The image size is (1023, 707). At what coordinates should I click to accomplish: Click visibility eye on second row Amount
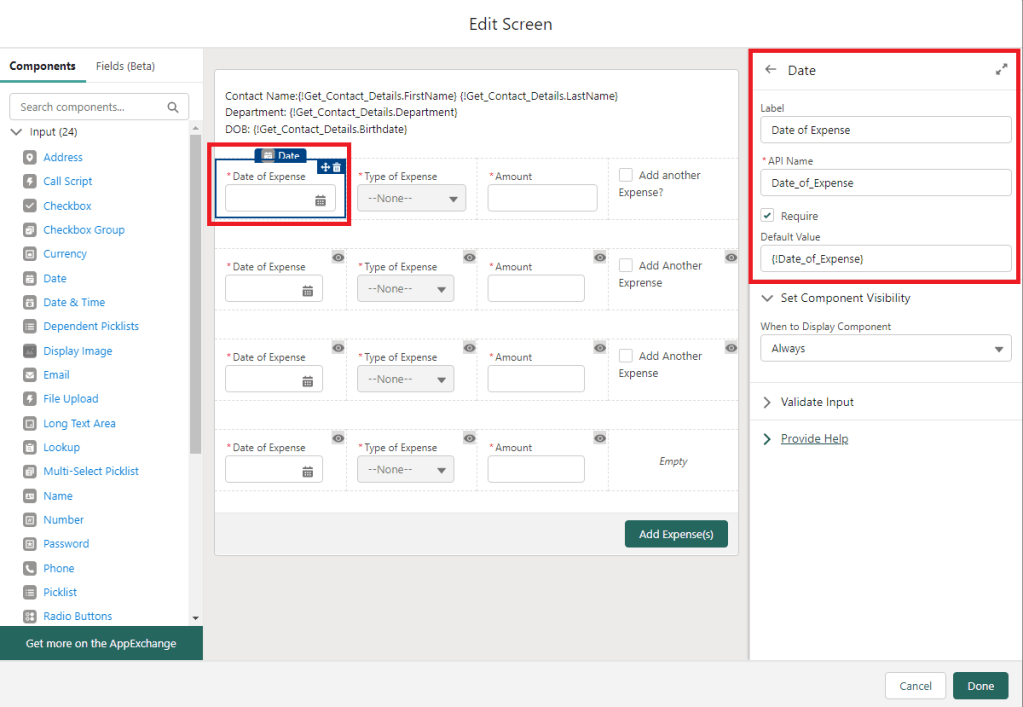tap(599, 257)
